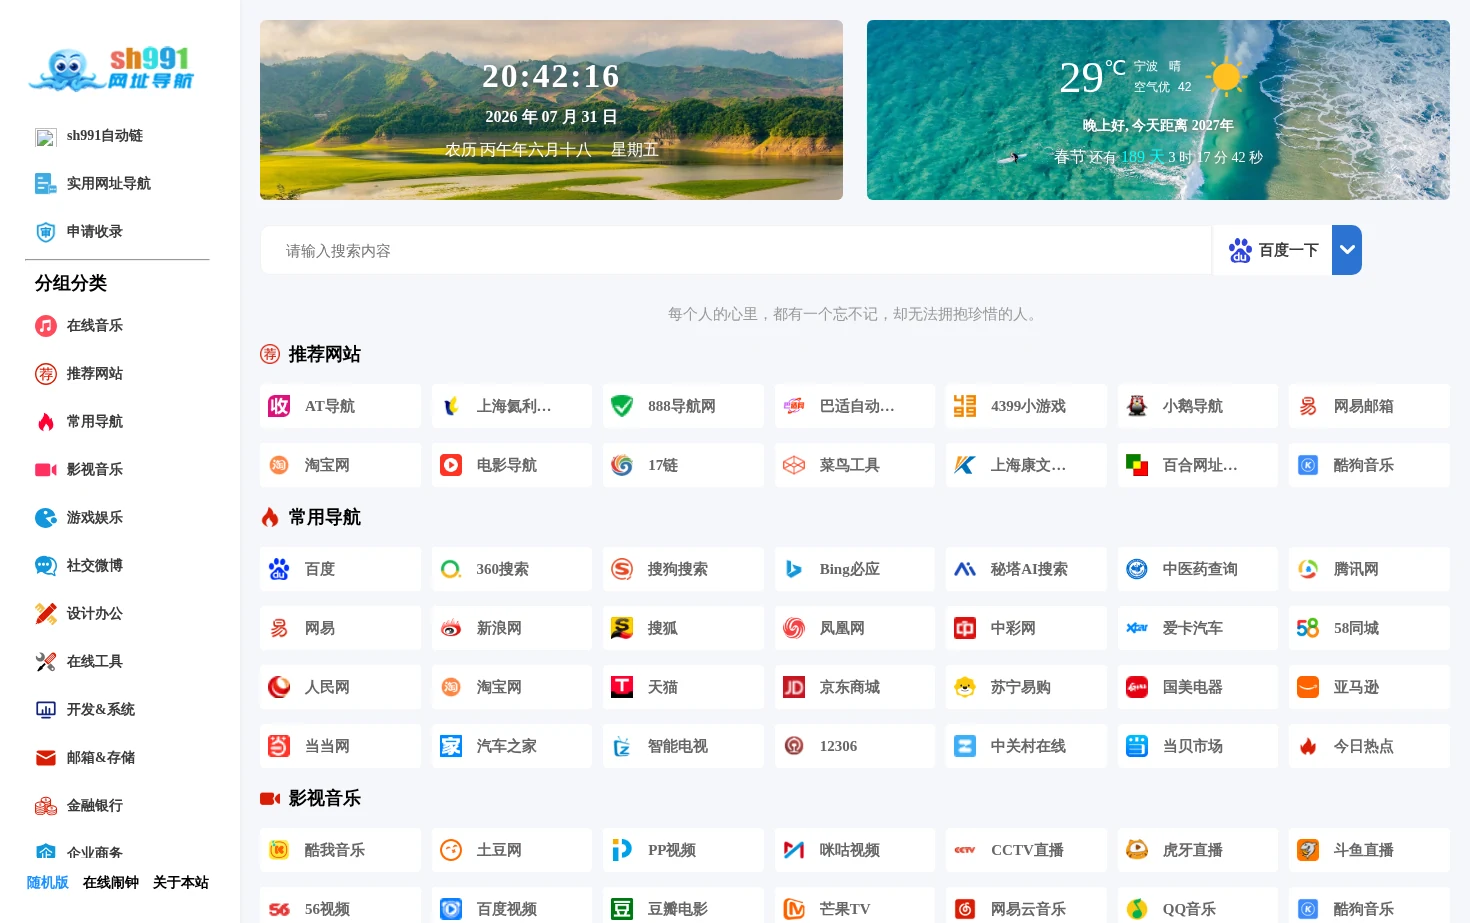Click the 天猫 red T icon
This screenshot has height=923, width=1470.
(x=622, y=687)
